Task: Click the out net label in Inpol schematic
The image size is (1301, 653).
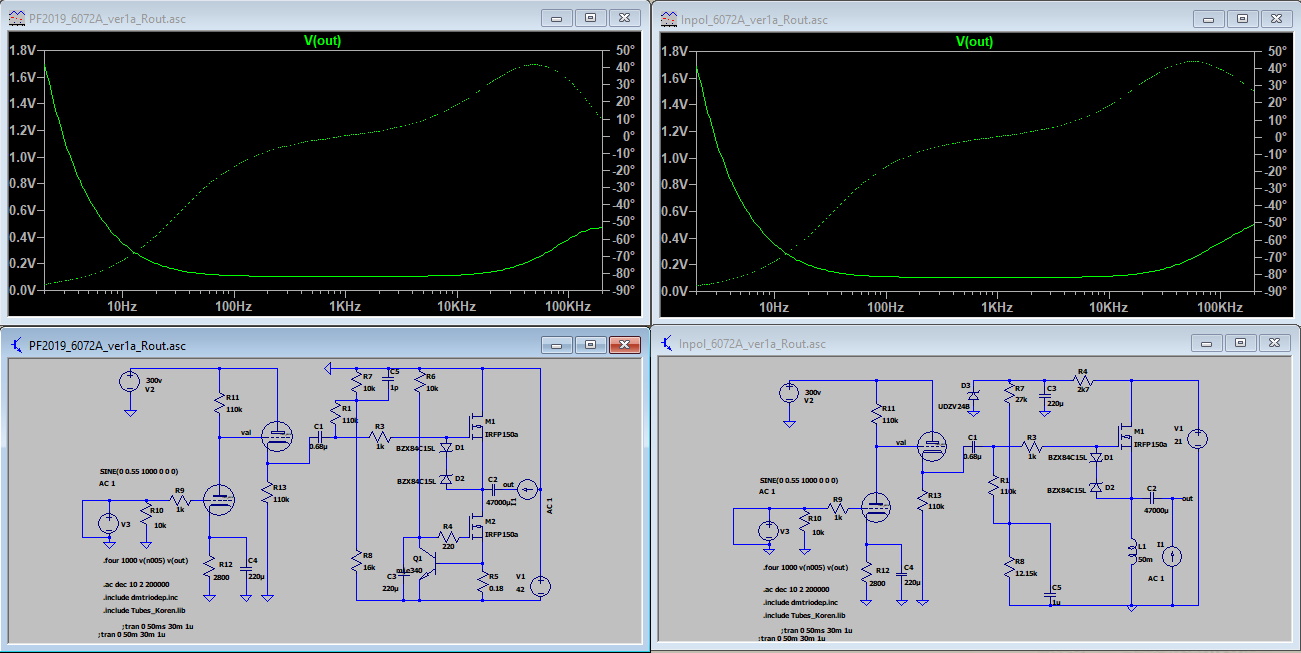Action: pos(1187,497)
